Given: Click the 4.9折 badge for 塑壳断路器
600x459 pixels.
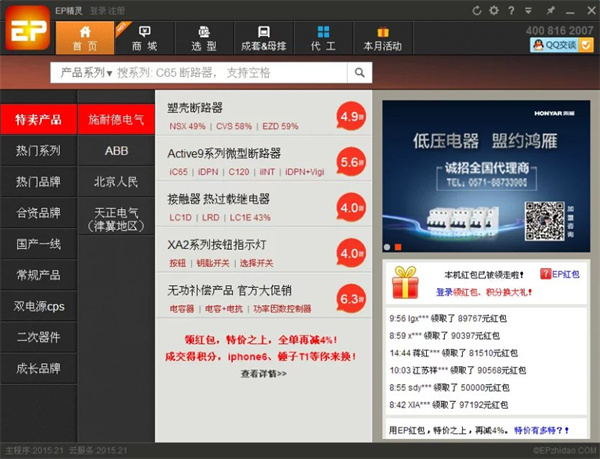Looking at the screenshot, I should point(351,116).
